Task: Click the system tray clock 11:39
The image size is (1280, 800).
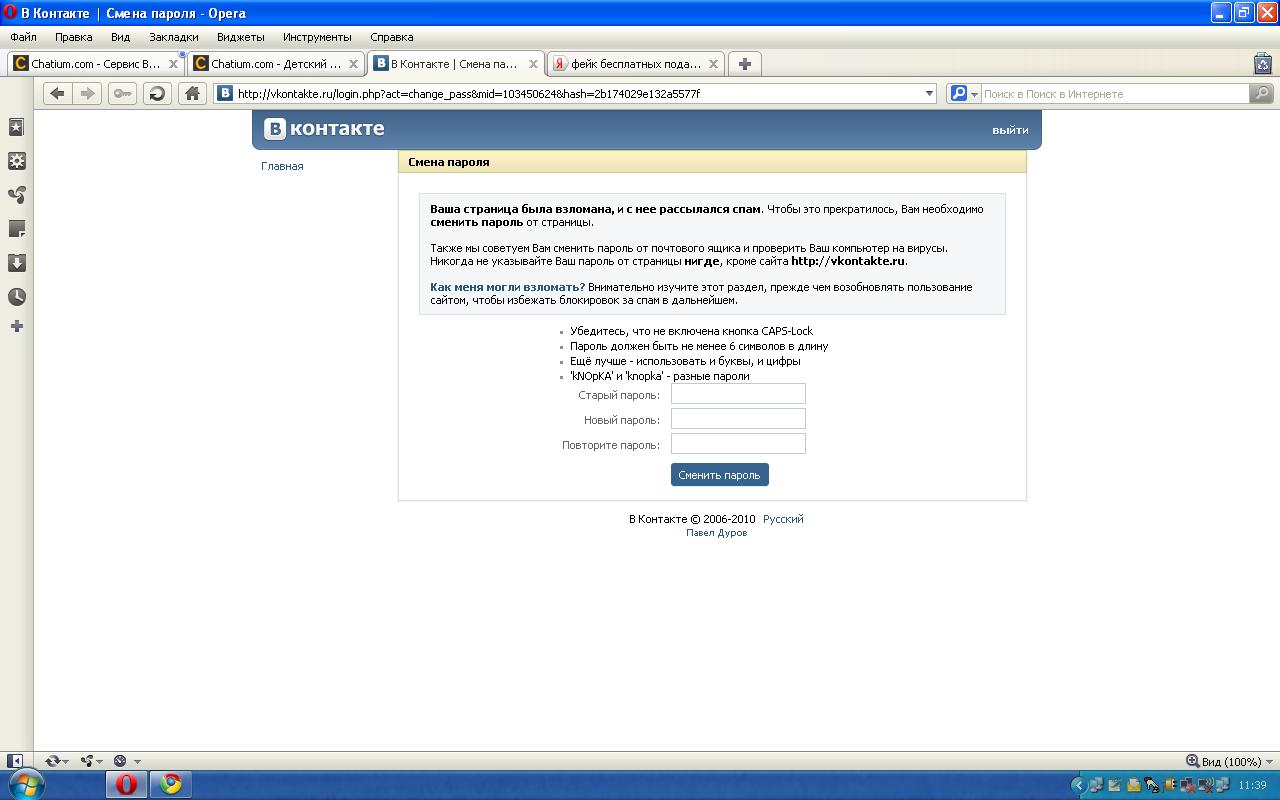Action: point(1252,785)
